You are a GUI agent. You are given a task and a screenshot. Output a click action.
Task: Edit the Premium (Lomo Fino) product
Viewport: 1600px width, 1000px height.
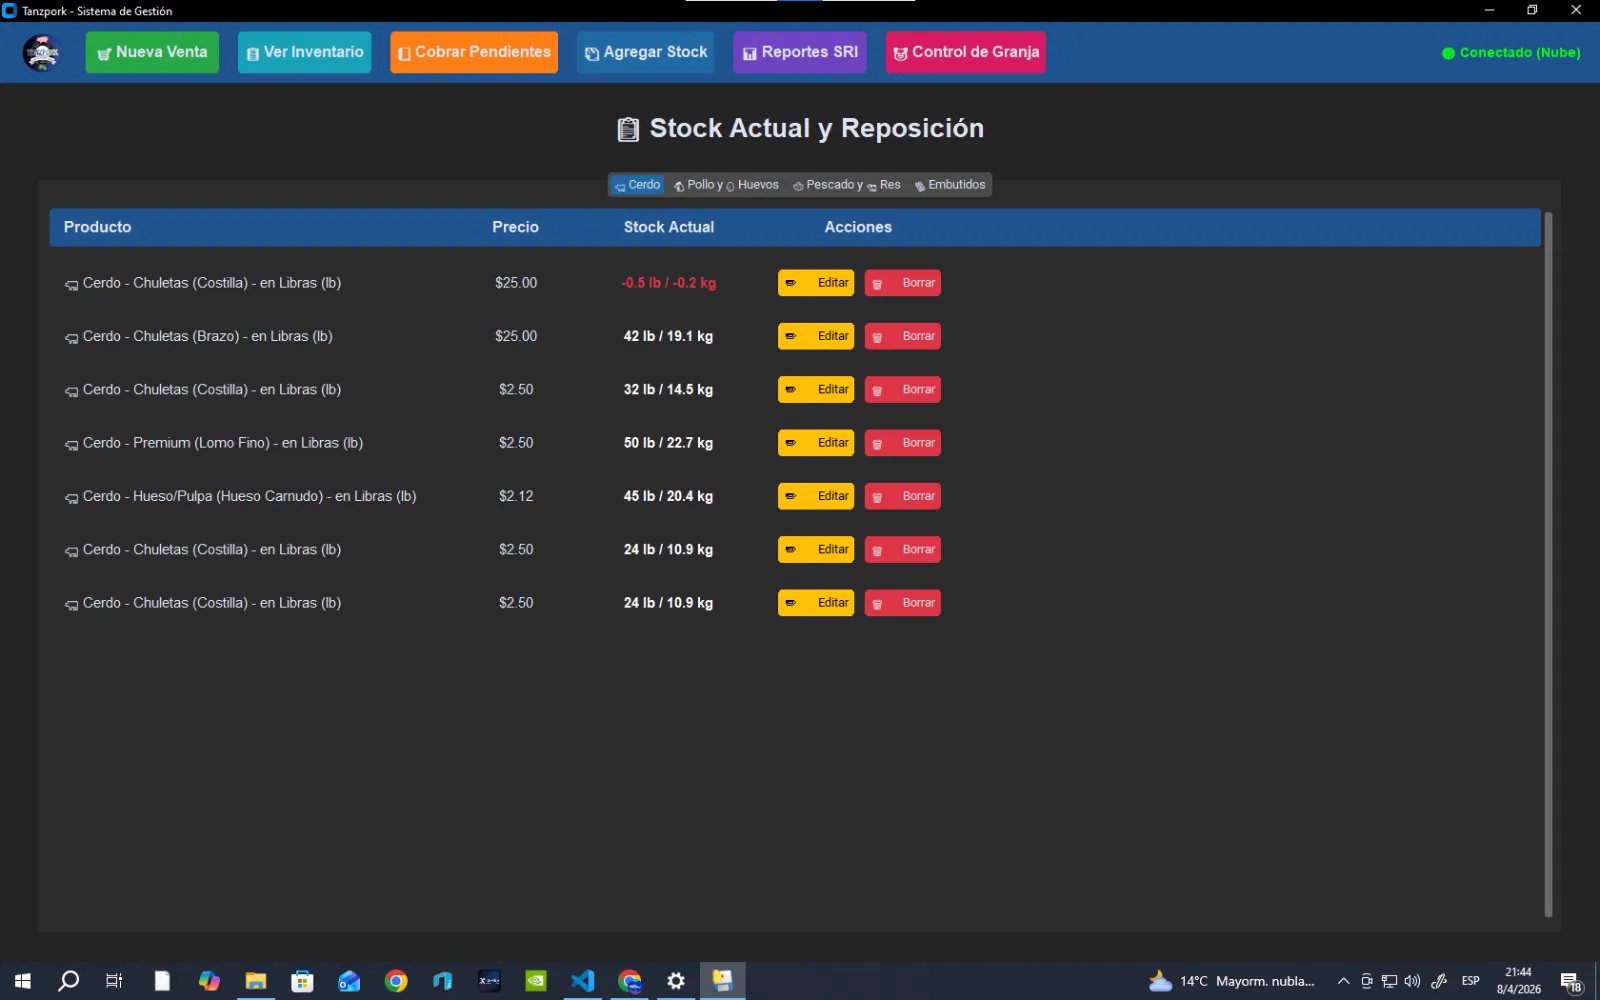coord(816,443)
